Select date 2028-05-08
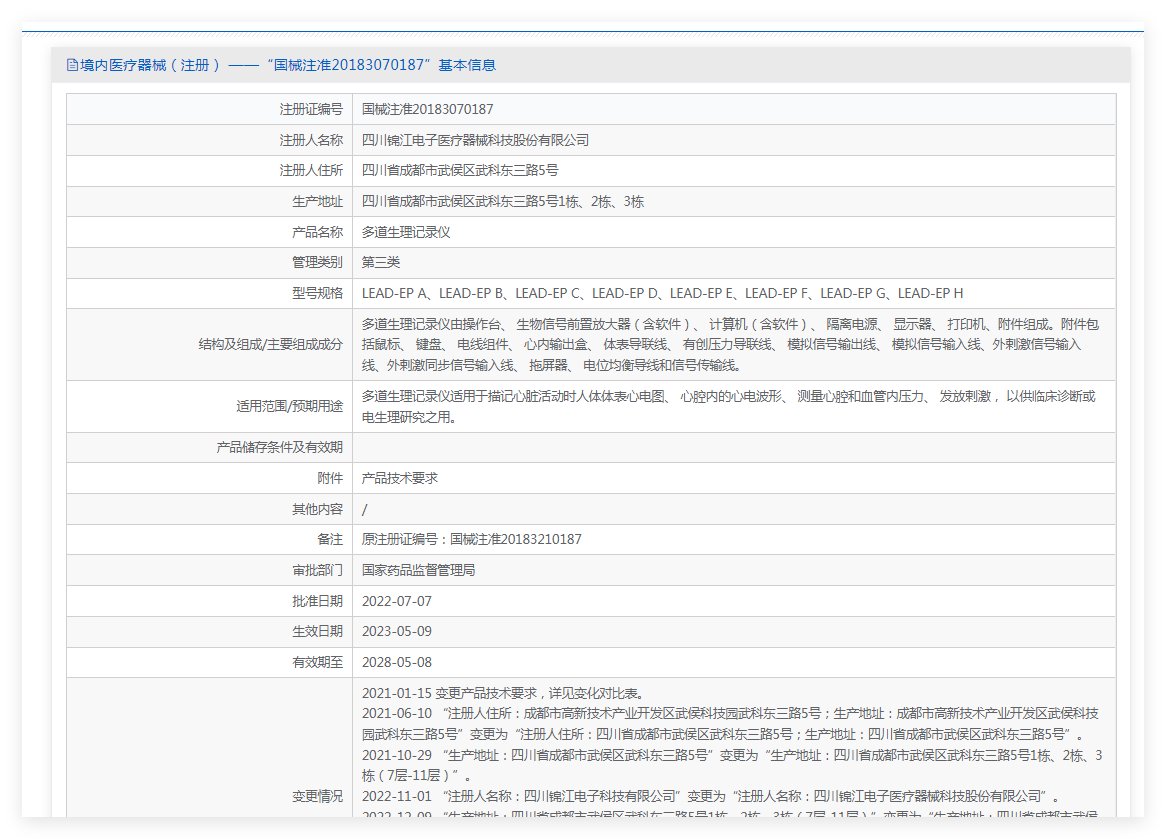1166x839 pixels. 396,663
